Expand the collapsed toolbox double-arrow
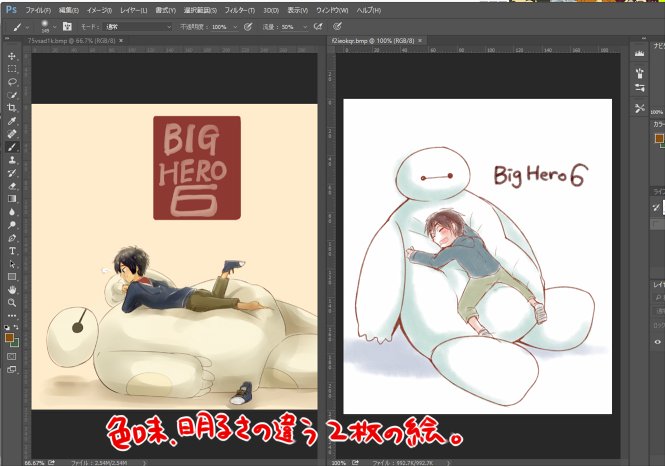This screenshot has width=665, height=466. [7, 38]
